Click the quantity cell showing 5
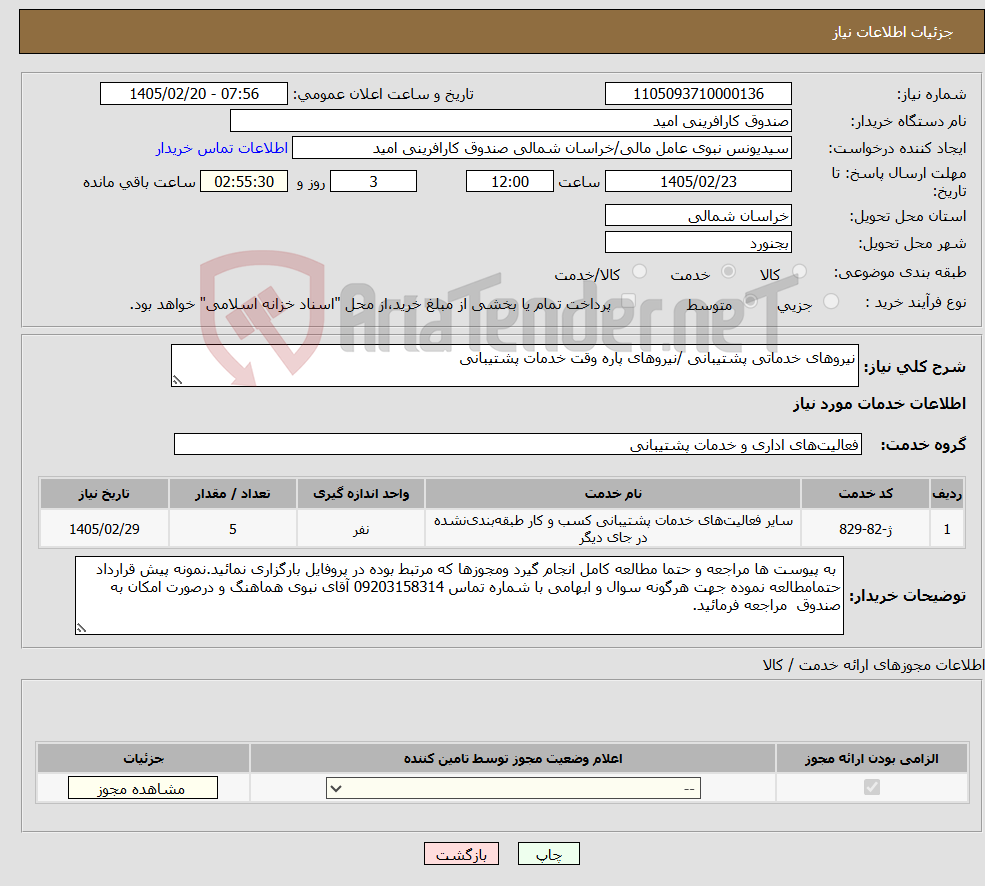 (232, 529)
